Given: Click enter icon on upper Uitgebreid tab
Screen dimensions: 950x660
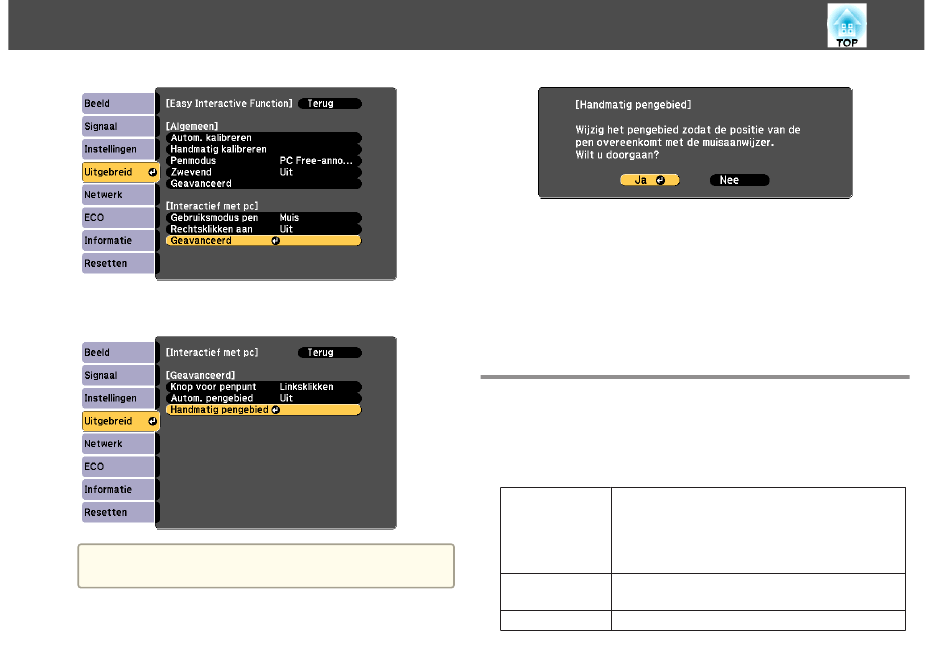Looking at the screenshot, I should (x=152, y=172).
